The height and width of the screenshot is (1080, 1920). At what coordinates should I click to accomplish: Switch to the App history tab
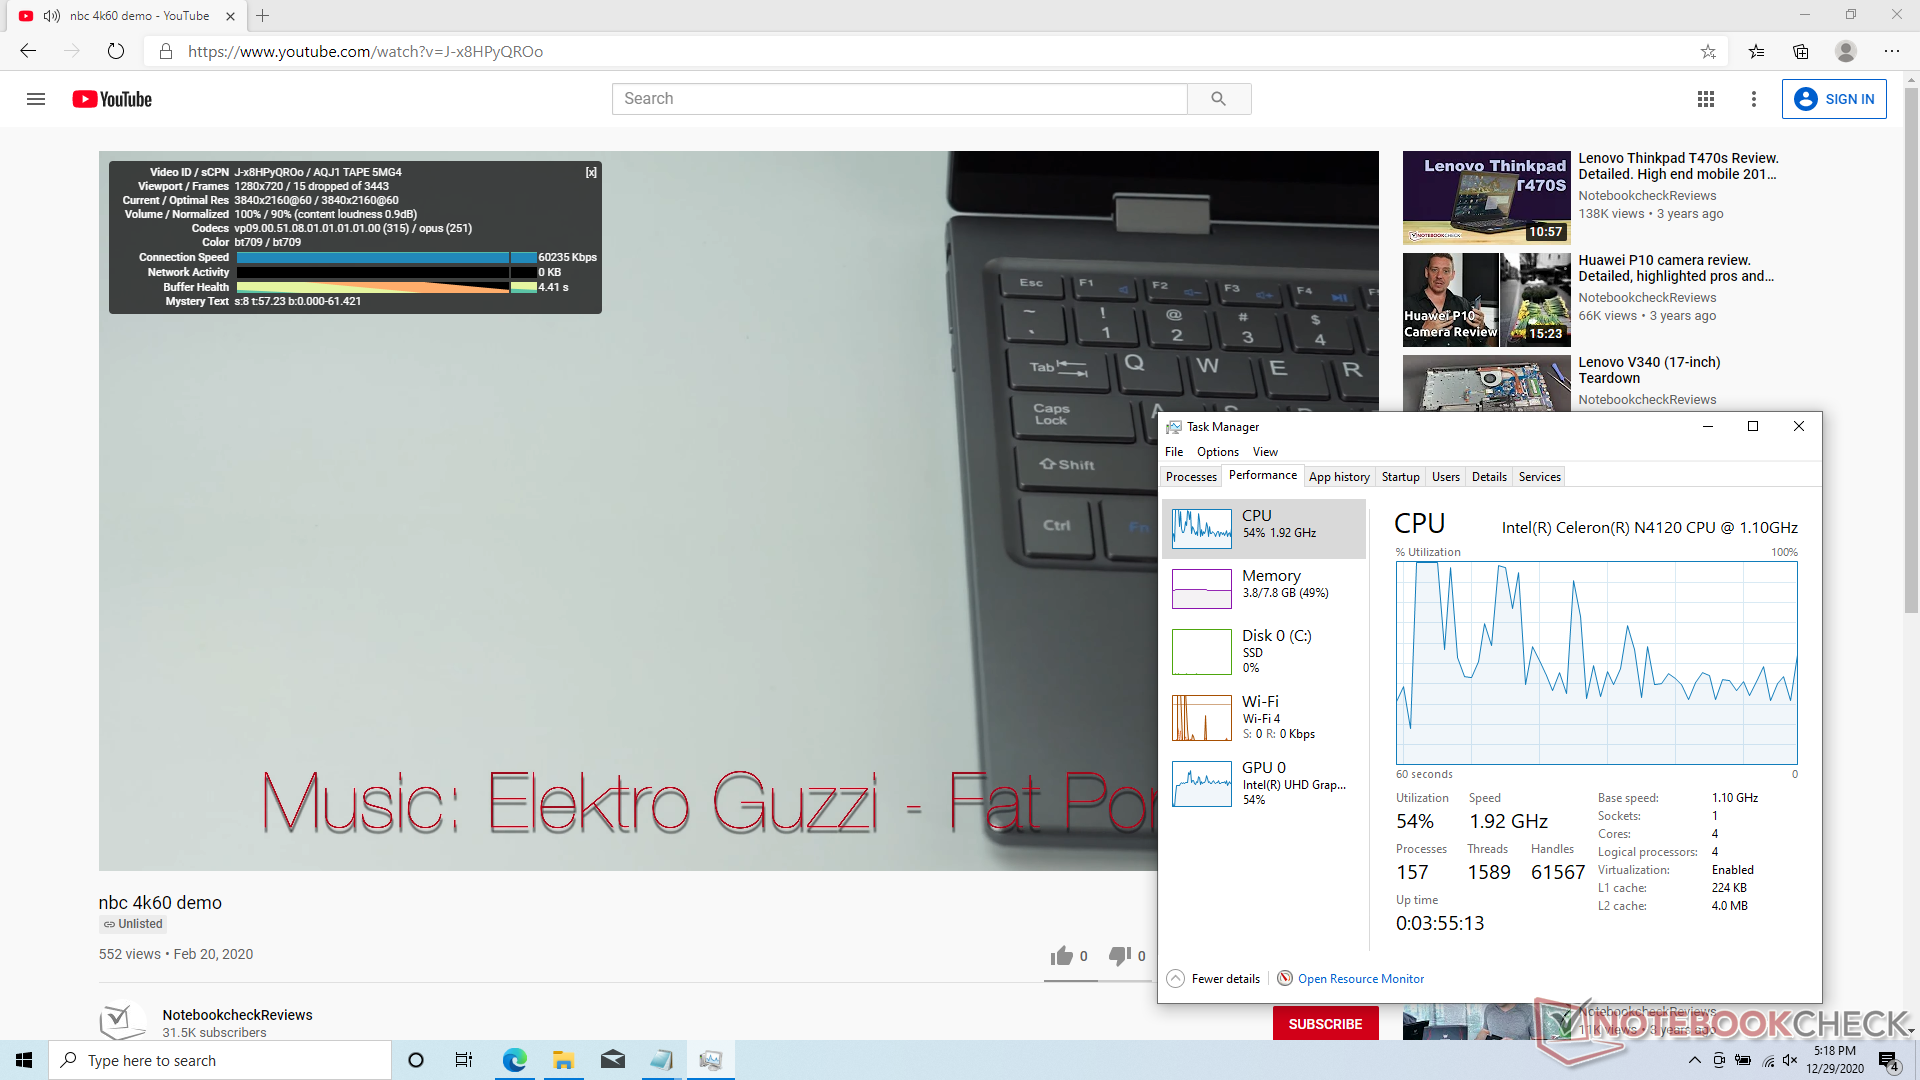click(x=1339, y=477)
